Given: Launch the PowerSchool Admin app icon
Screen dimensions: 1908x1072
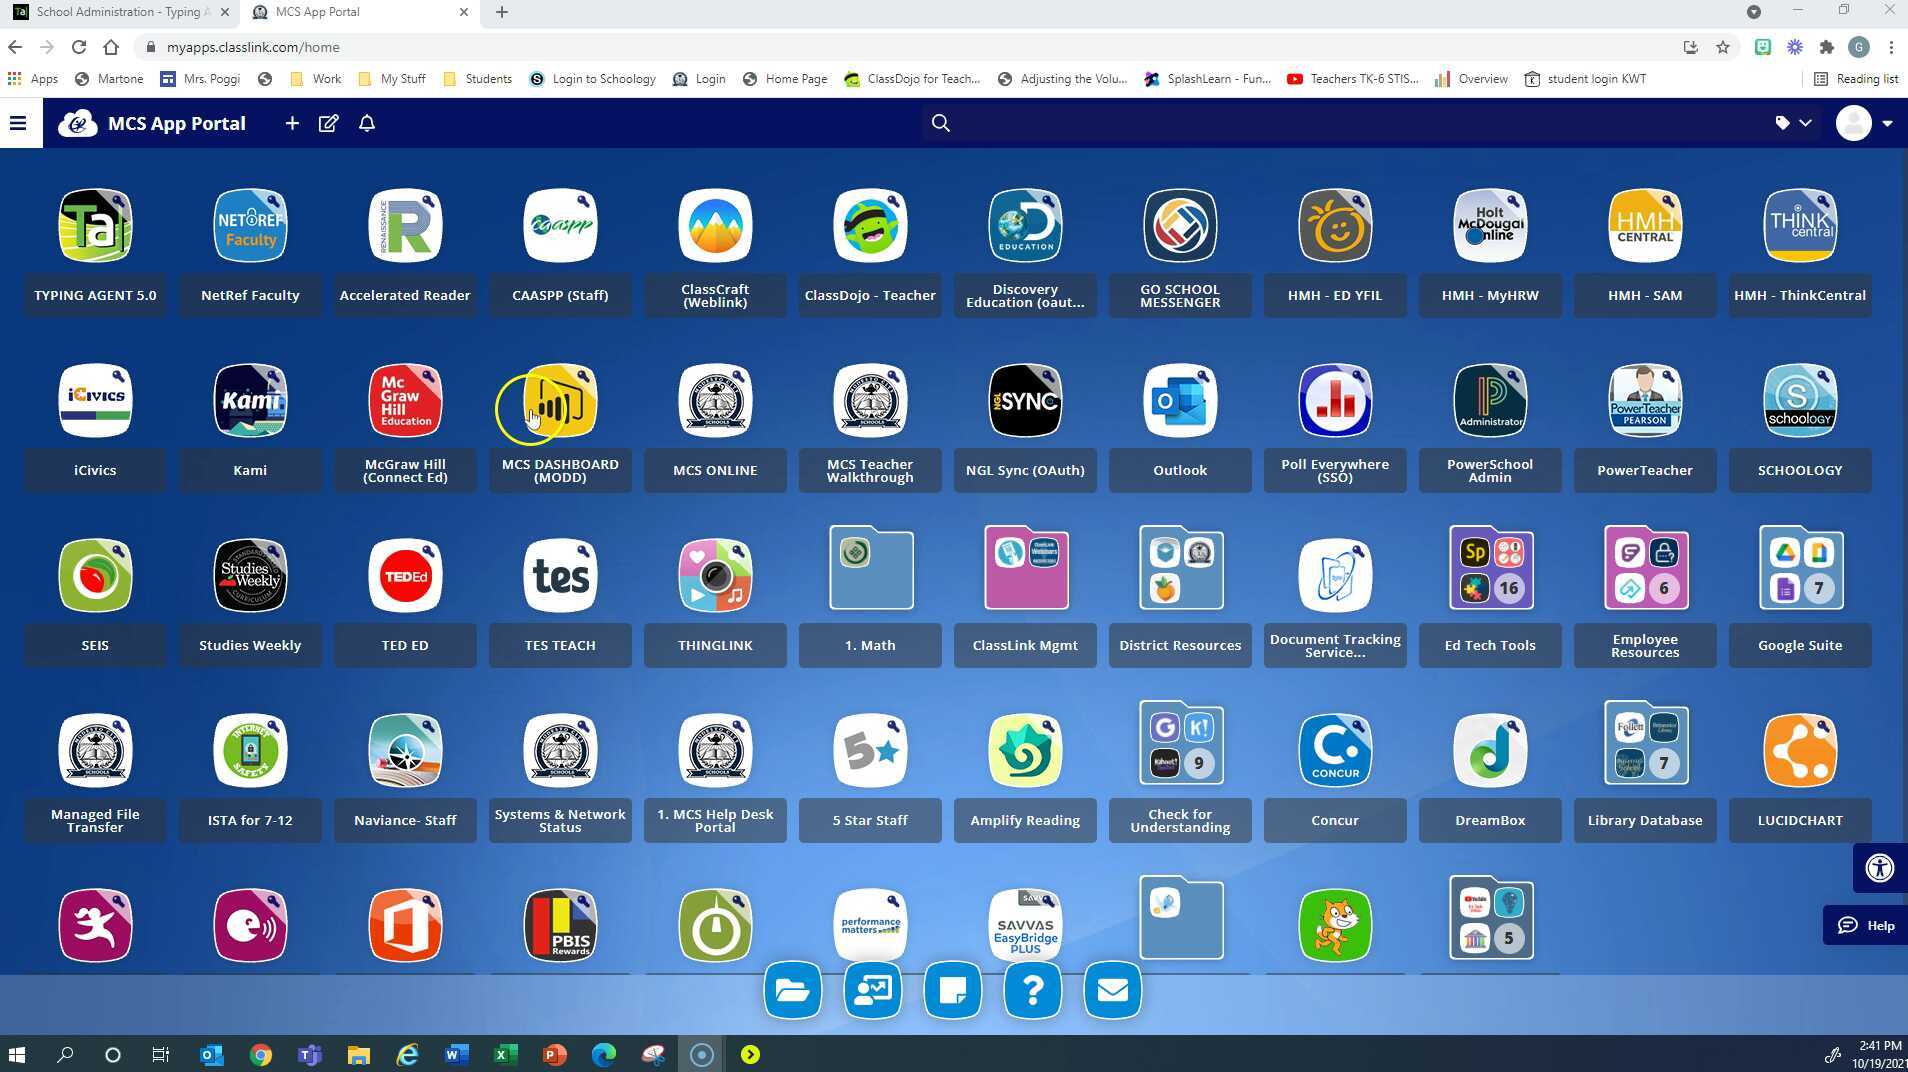Looking at the screenshot, I should 1490,401.
